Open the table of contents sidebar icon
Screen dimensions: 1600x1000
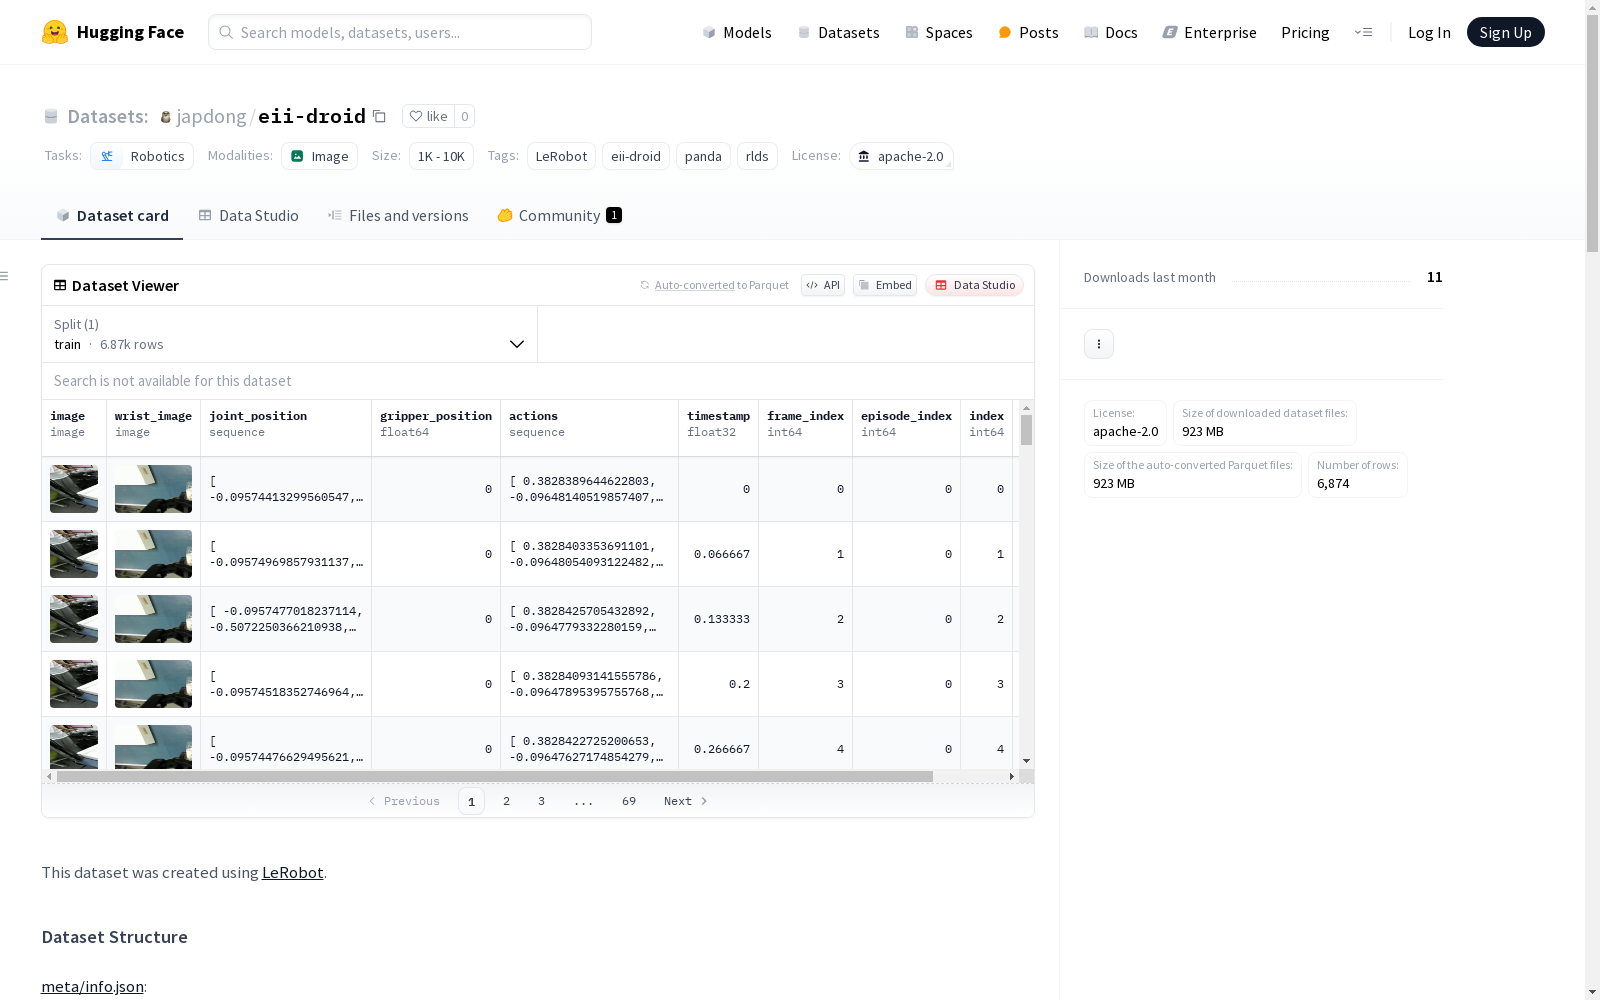(x=4, y=276)
